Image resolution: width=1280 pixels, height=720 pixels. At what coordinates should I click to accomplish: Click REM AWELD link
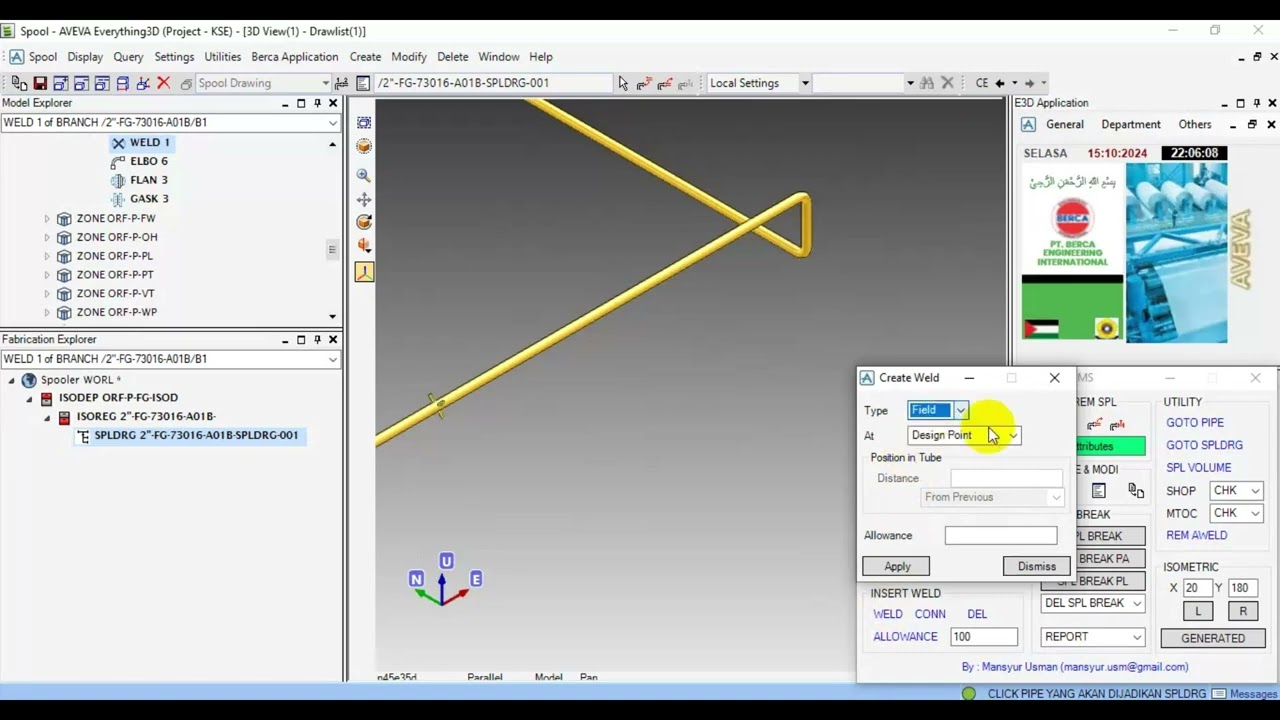coord(1196,535)
